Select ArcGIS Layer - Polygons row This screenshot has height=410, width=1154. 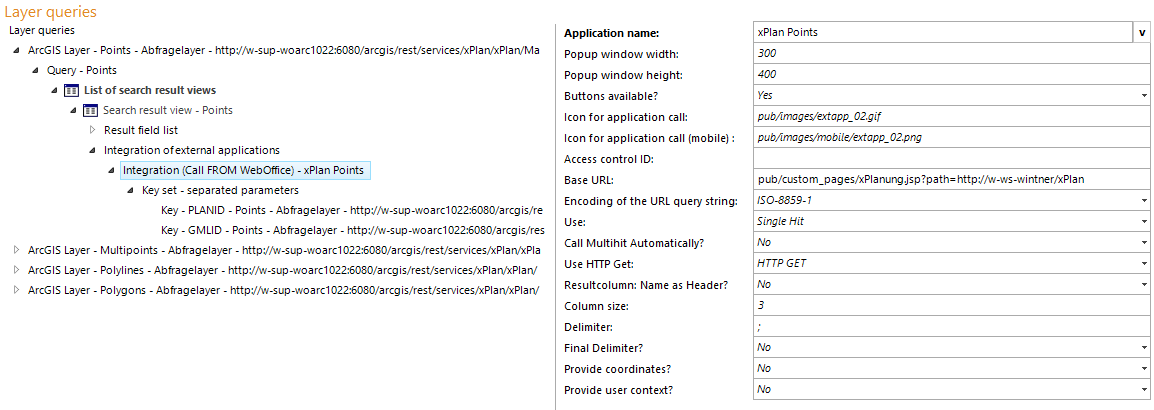[x=283, y=290]
